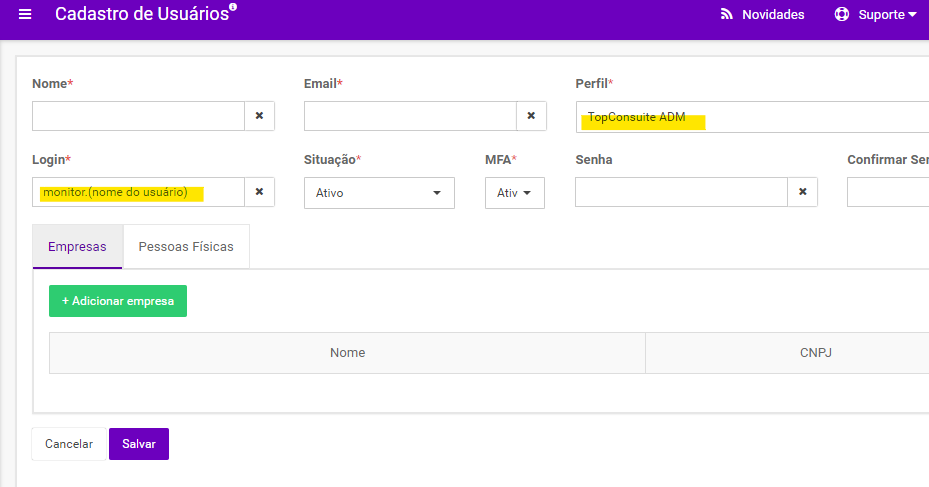Focus the Nome input field
The width and height of the screenshot is (929, 487).
click(139, 116)
